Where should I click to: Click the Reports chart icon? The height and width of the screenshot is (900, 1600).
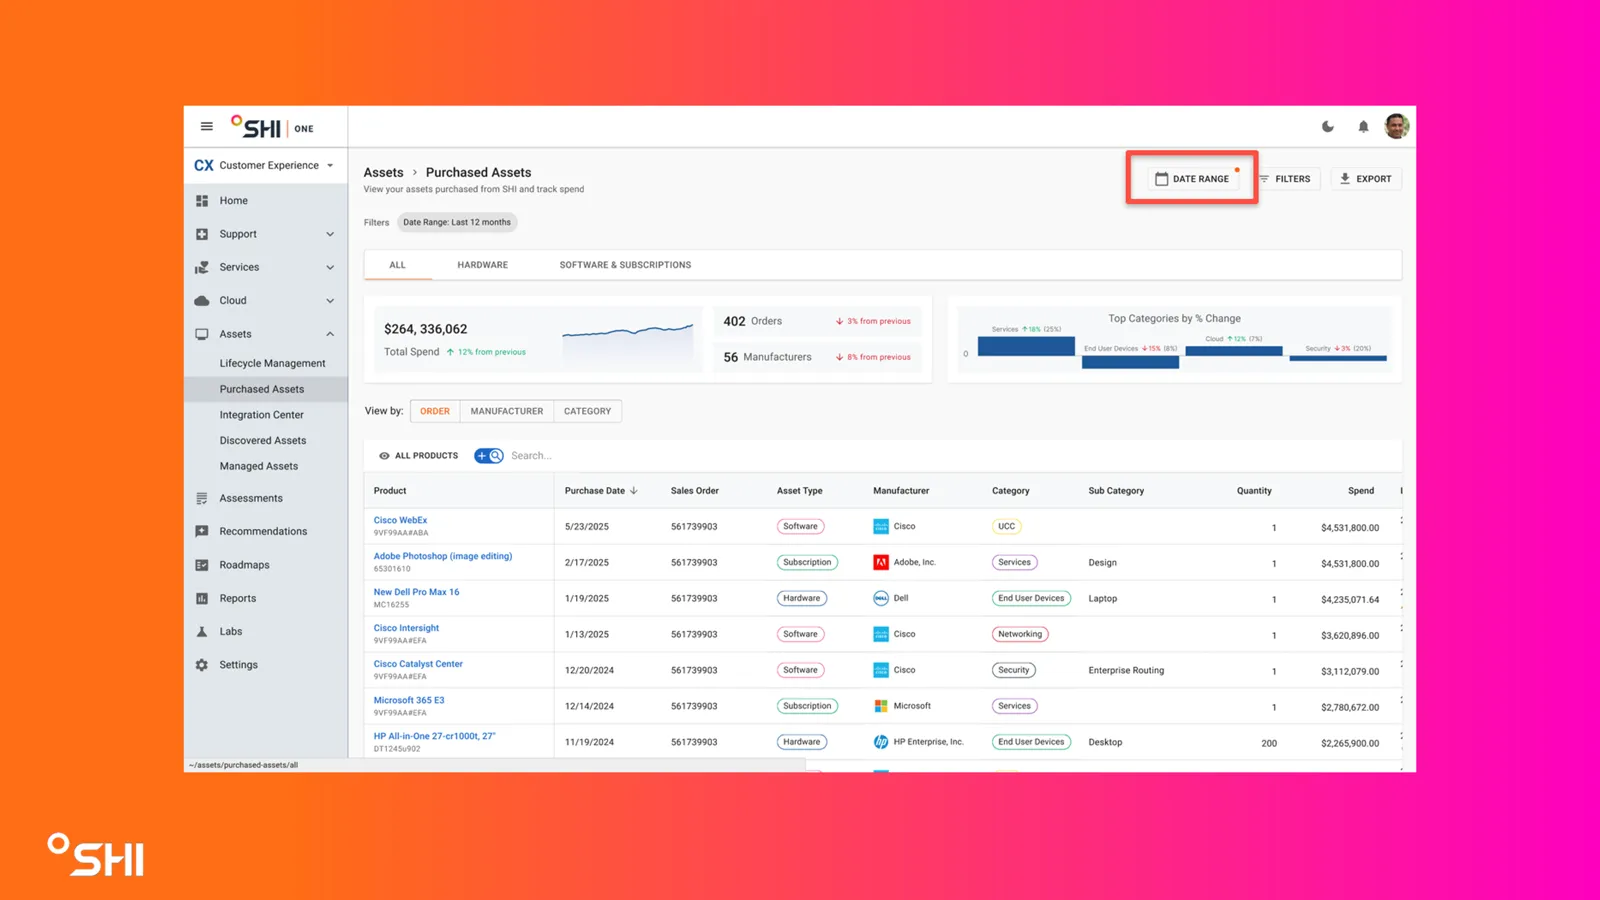tap(202, 598)
